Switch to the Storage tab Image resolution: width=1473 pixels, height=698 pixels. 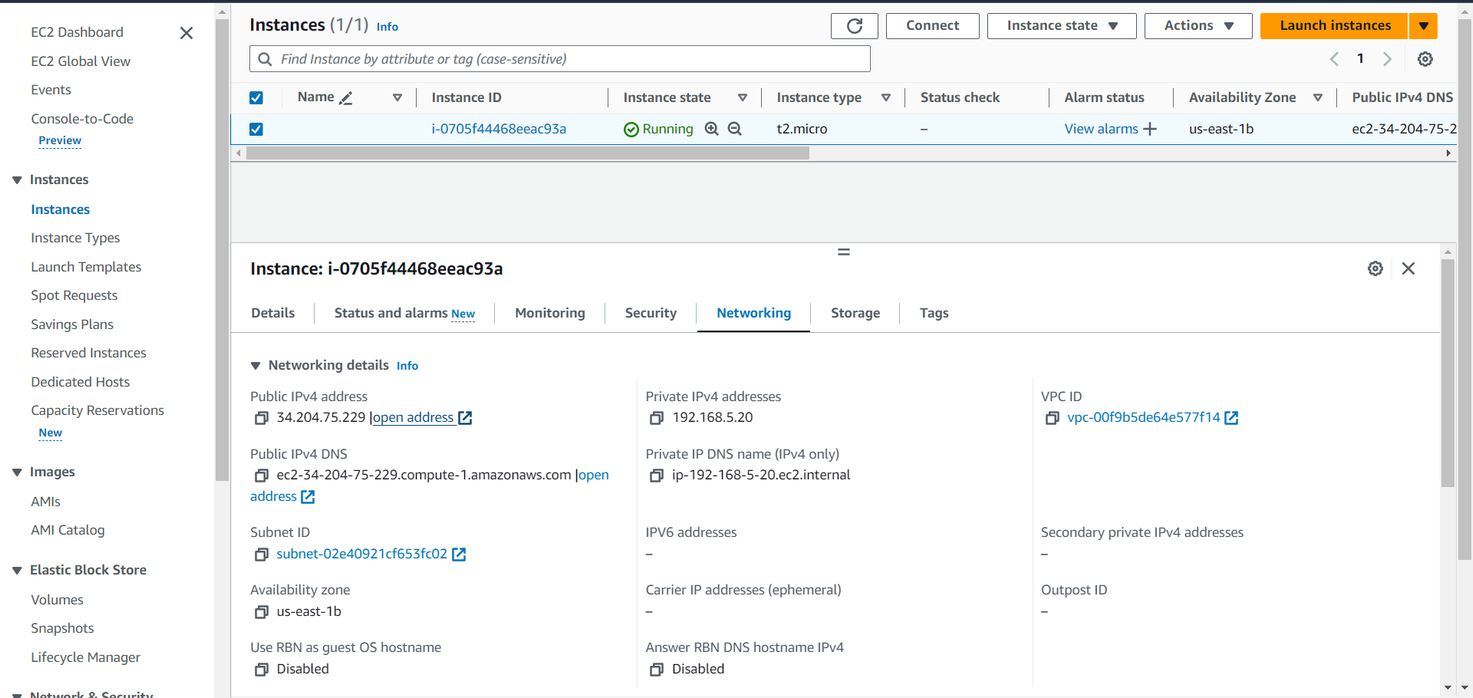pyautogui.click(x=855, y=313)
